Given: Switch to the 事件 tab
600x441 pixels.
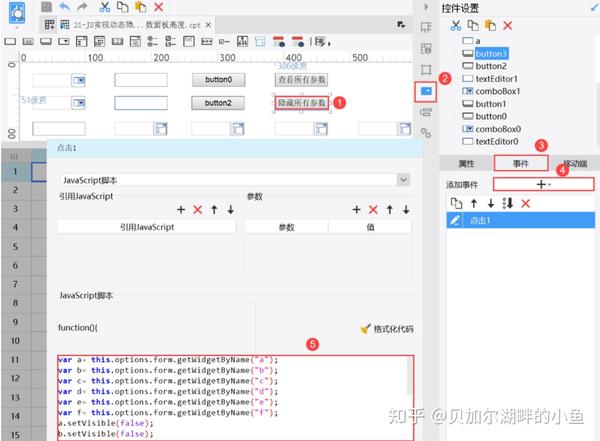Looking at the screenshot, I should (520, 163).
